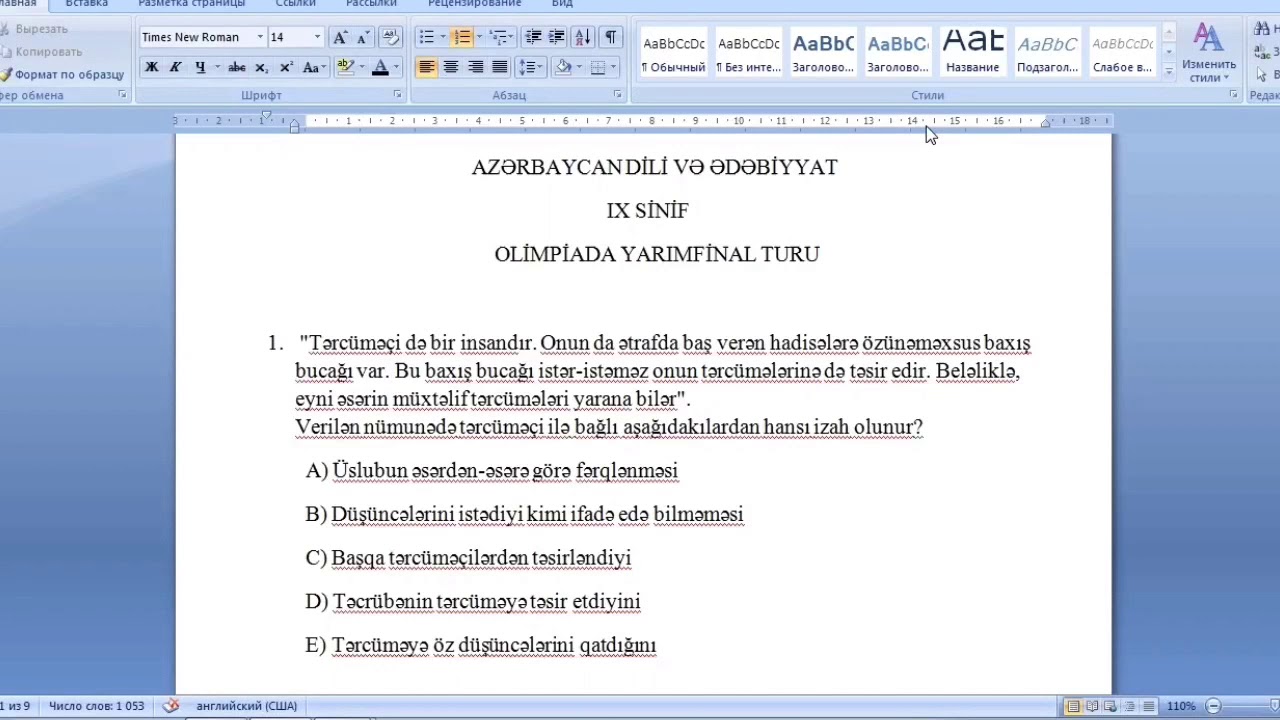
Task: Change language английский (США) in status bar
Action: point(247,706)
